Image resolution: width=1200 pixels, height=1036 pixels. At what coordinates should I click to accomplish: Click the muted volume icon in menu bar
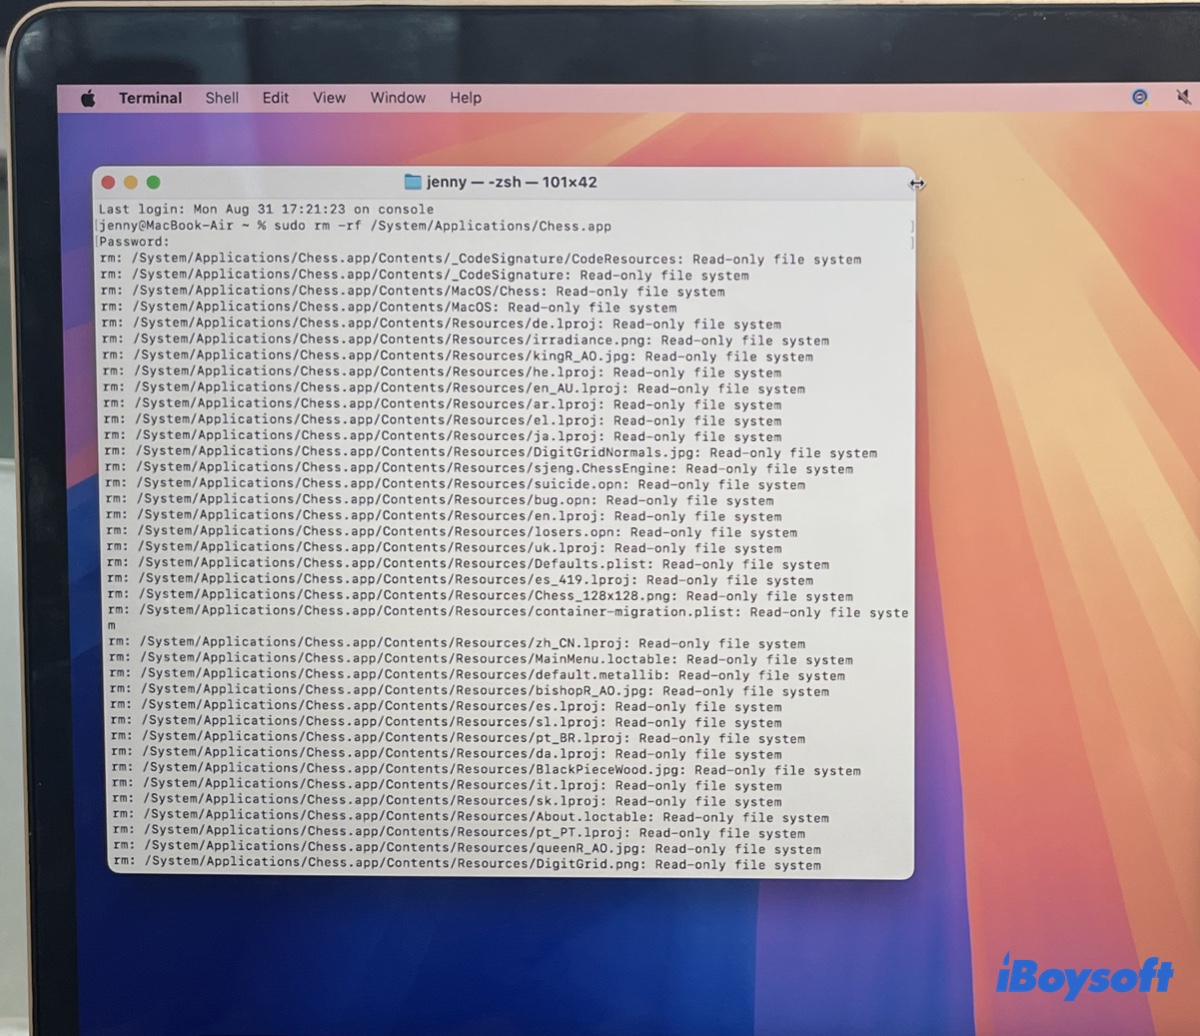[x=1184, y=97]
